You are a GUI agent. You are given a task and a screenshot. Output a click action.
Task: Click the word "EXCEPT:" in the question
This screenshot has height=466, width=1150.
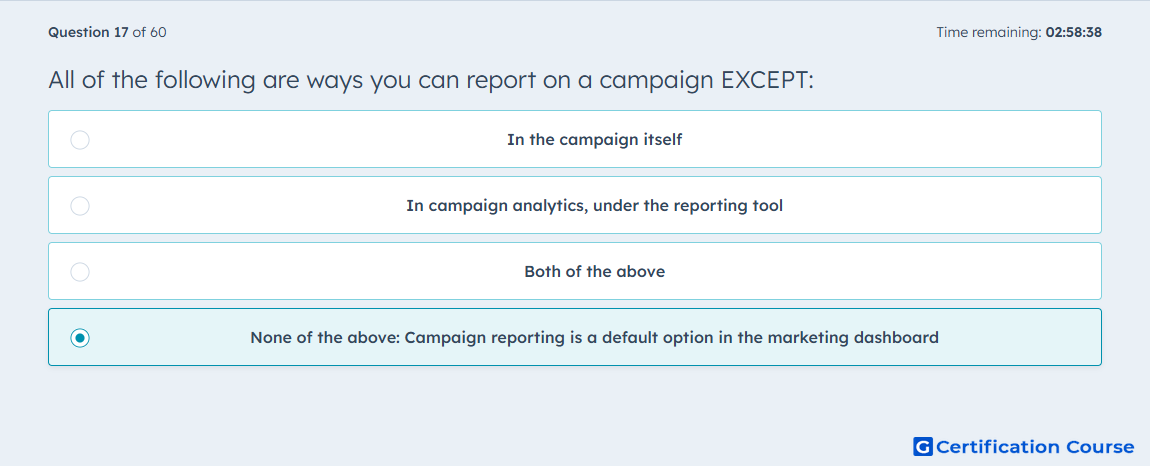(767, 79)
